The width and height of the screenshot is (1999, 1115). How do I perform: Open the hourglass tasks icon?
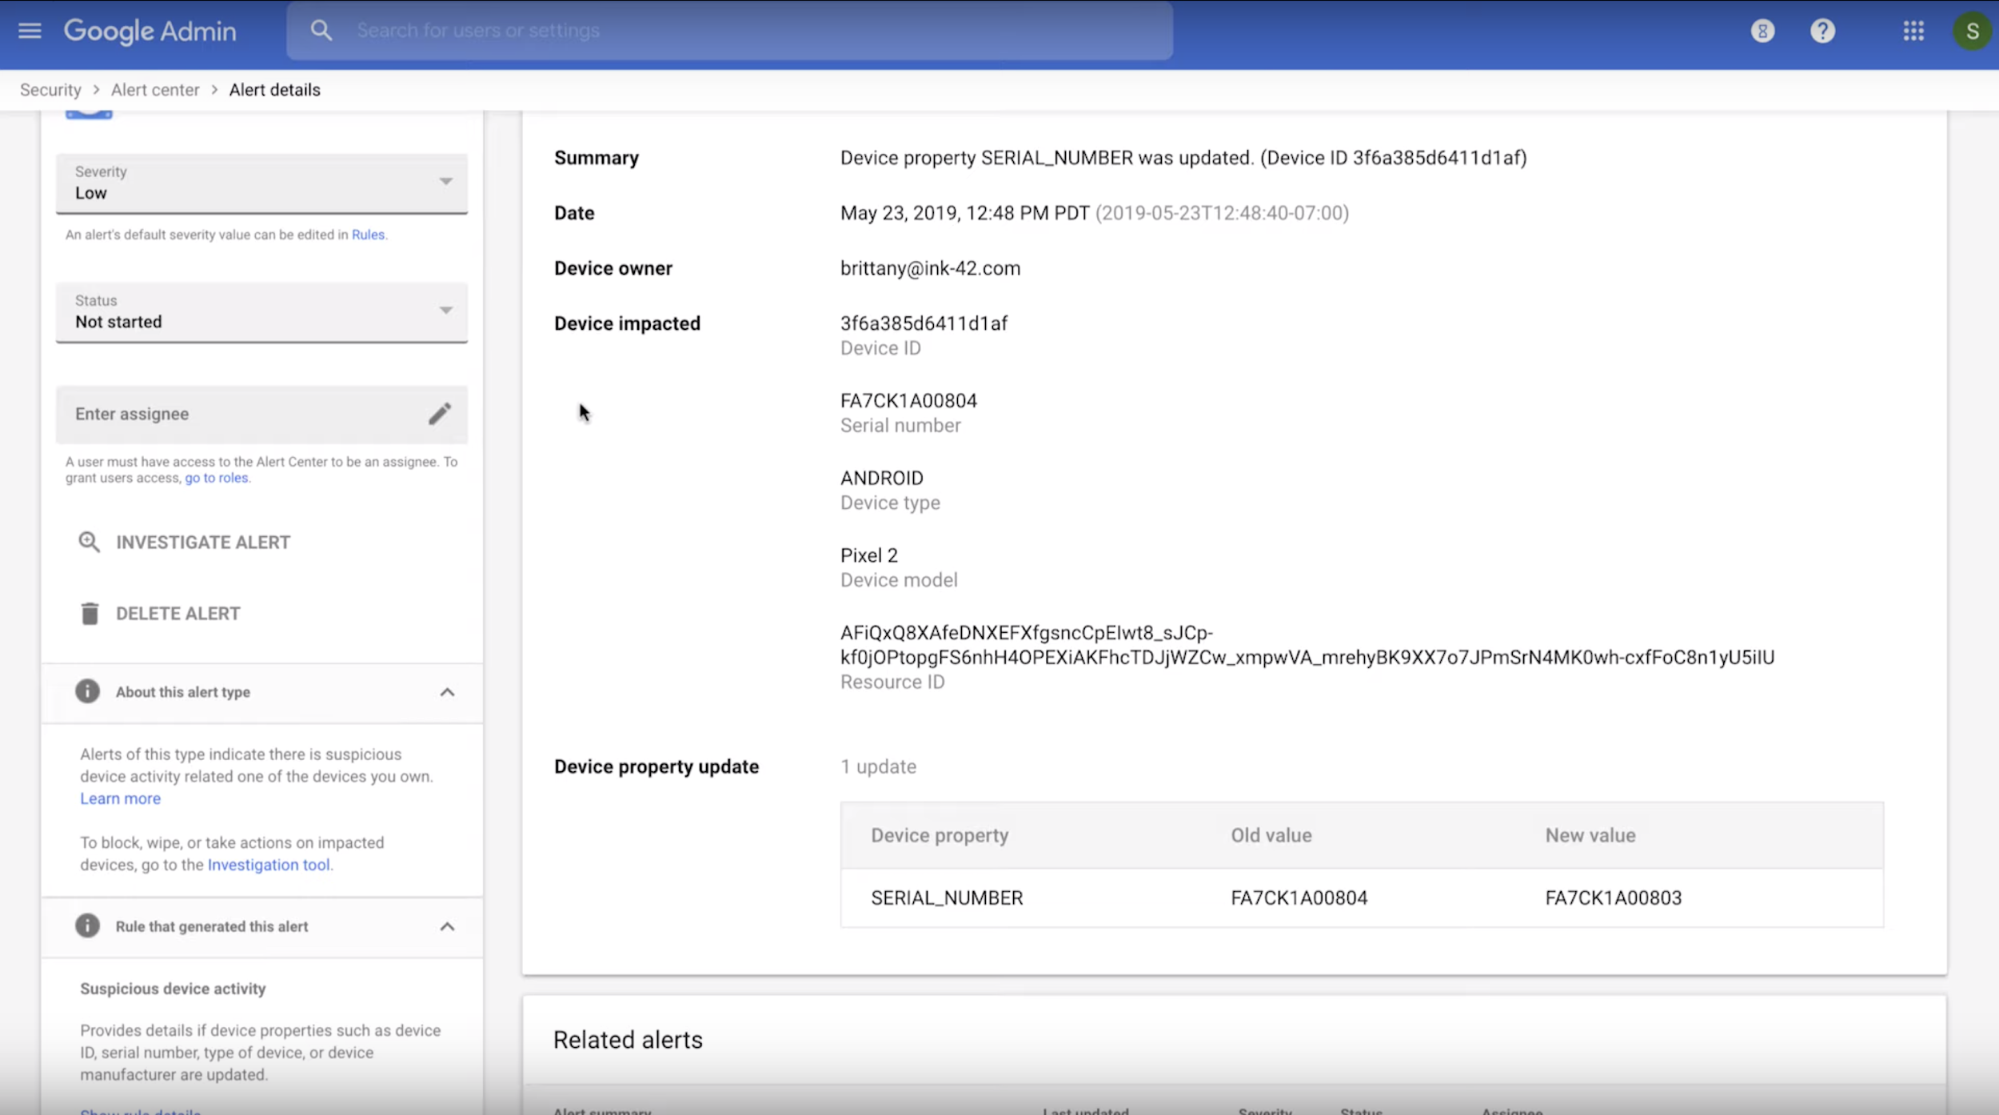1763,31
